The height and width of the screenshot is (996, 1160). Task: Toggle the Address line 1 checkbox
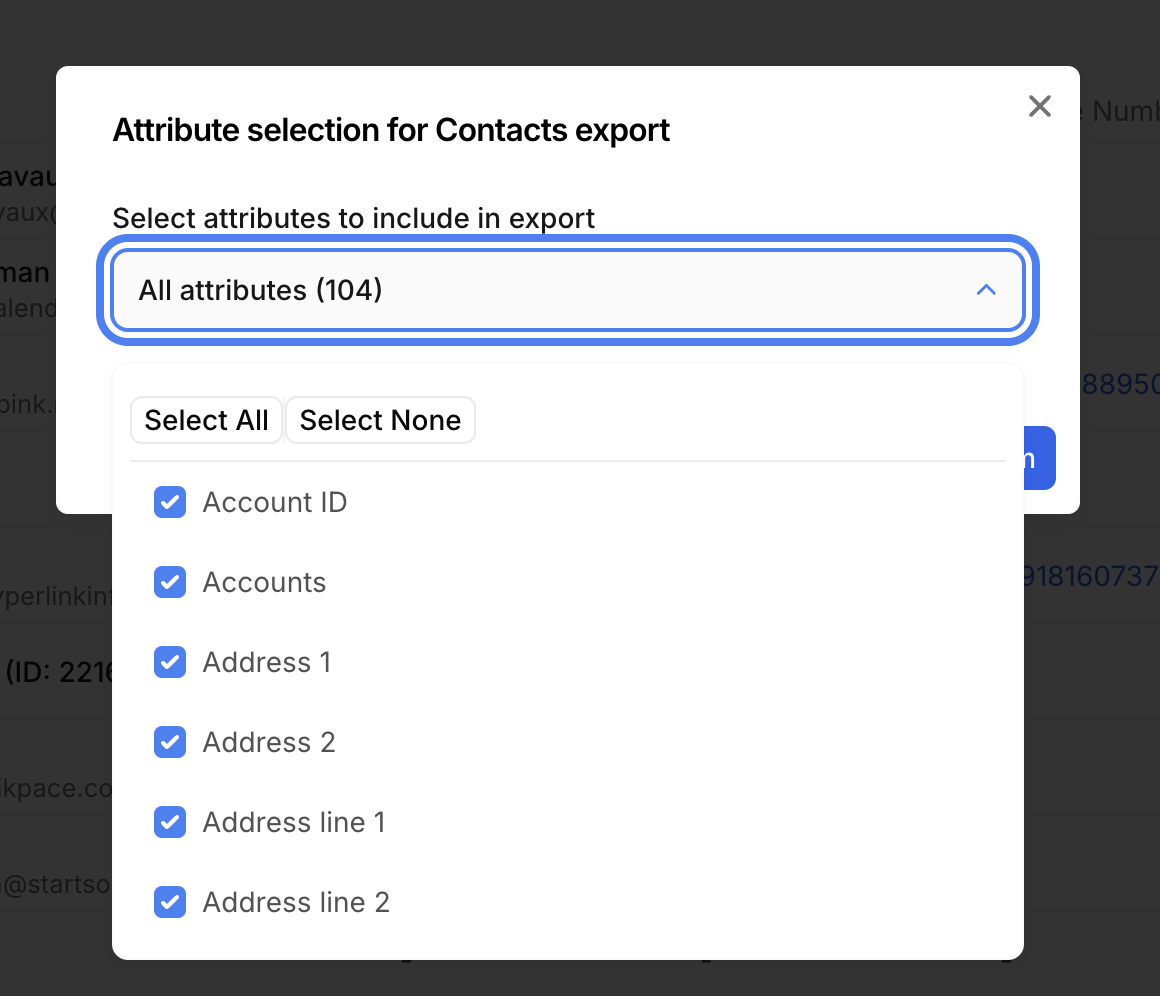(170, 822)
